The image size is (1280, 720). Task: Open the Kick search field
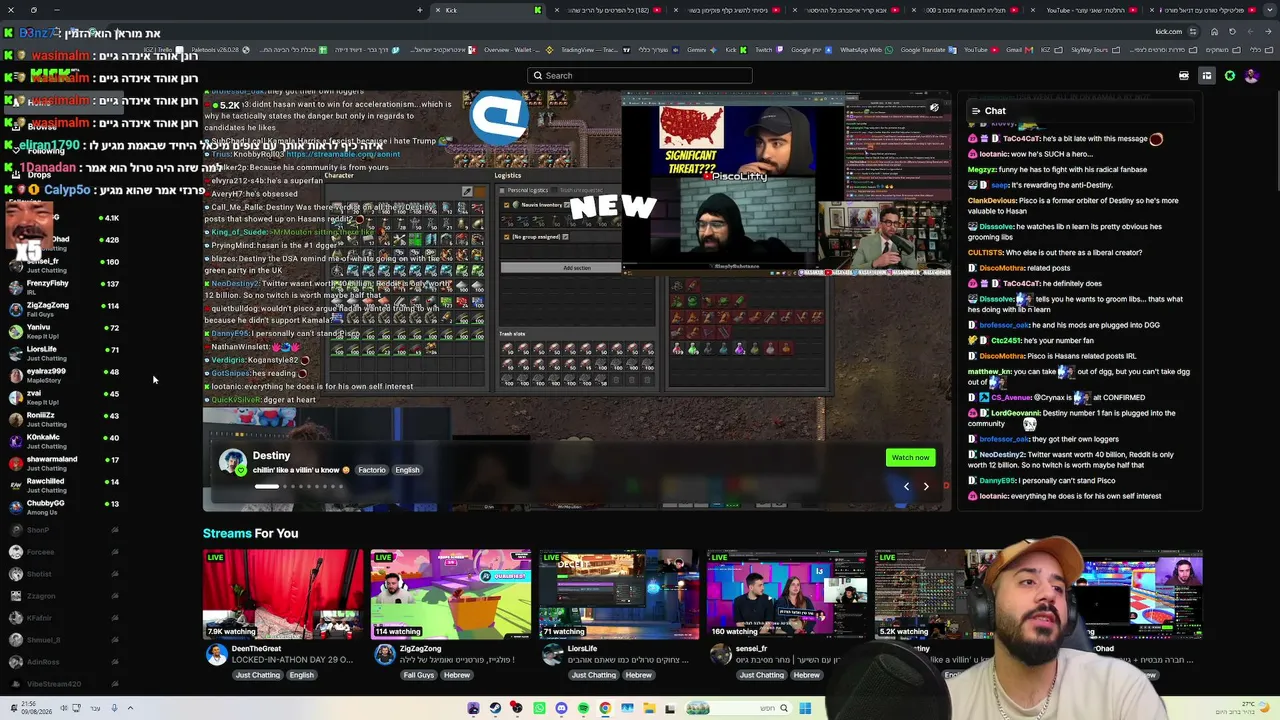click(x=640, y=75)
